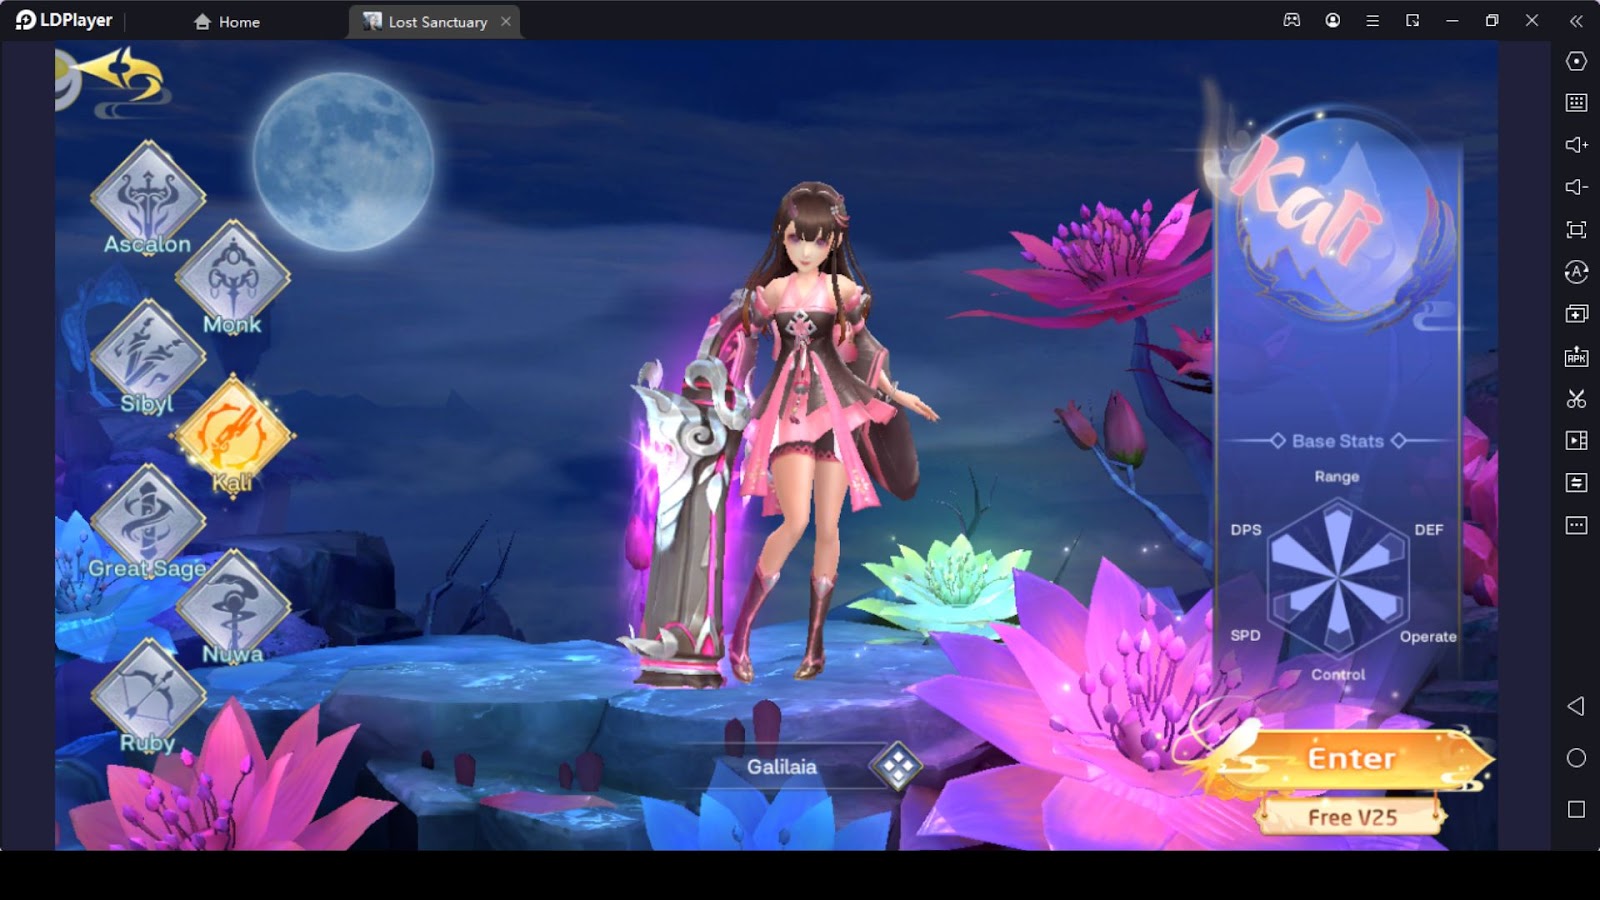Open the sync operations tool

pyautogui.click(x=1577, y=272)
